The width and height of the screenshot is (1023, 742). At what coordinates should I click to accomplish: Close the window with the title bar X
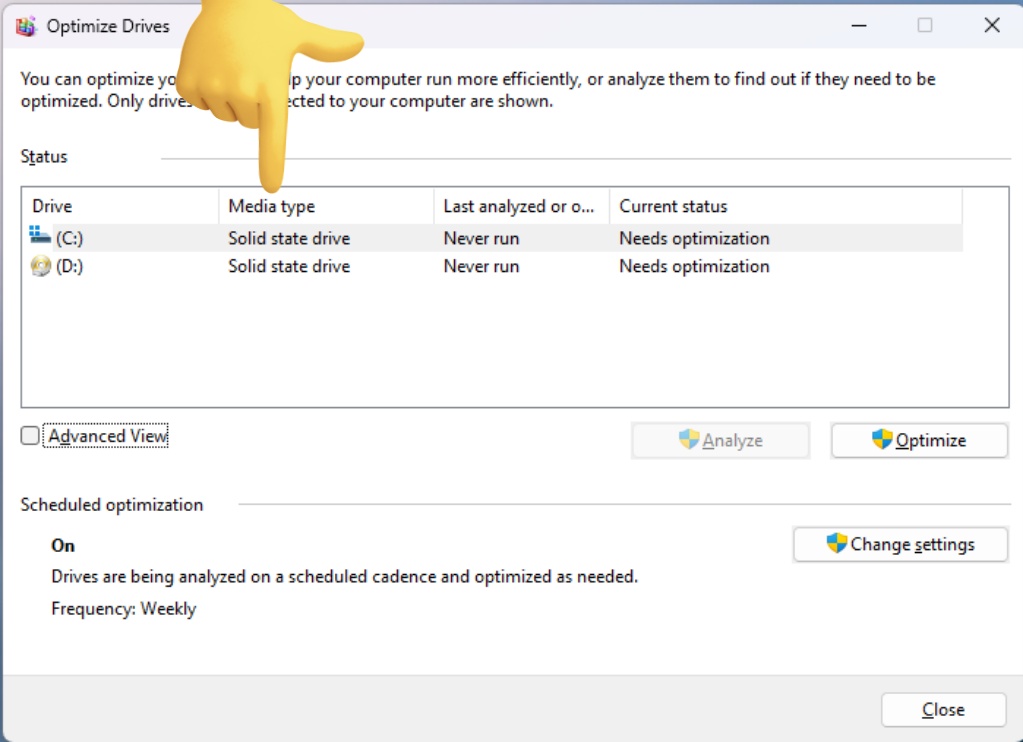point(991,26)
